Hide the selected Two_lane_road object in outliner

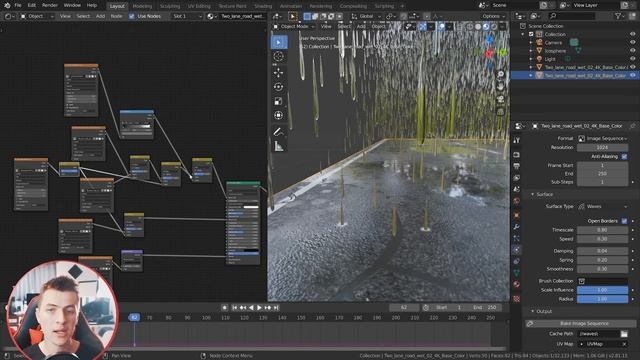pos(633,76)
